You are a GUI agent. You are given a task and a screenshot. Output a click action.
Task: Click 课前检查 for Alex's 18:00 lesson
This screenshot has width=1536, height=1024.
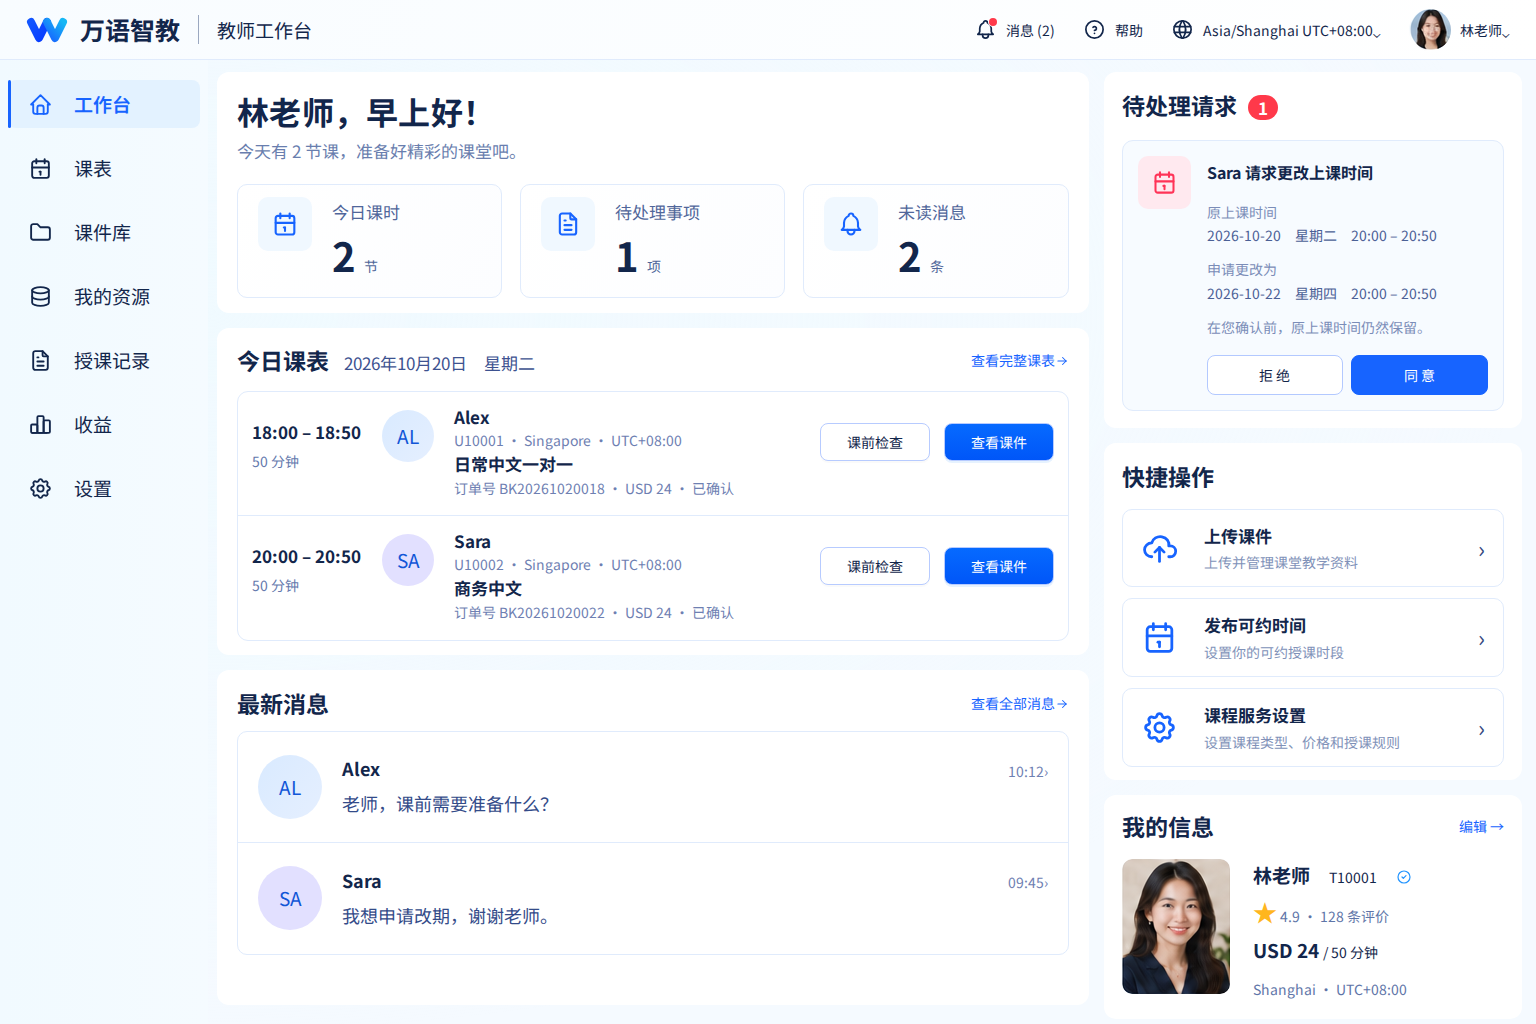875,442
